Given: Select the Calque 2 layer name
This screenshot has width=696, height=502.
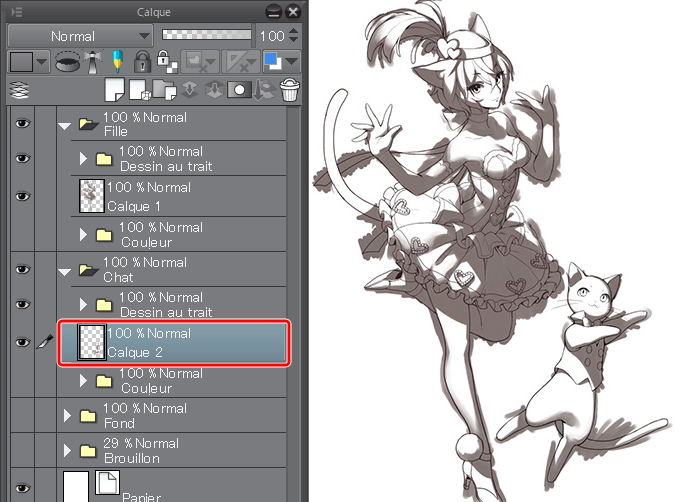Looking at the screenshot, I should click(x=135, y=352).
